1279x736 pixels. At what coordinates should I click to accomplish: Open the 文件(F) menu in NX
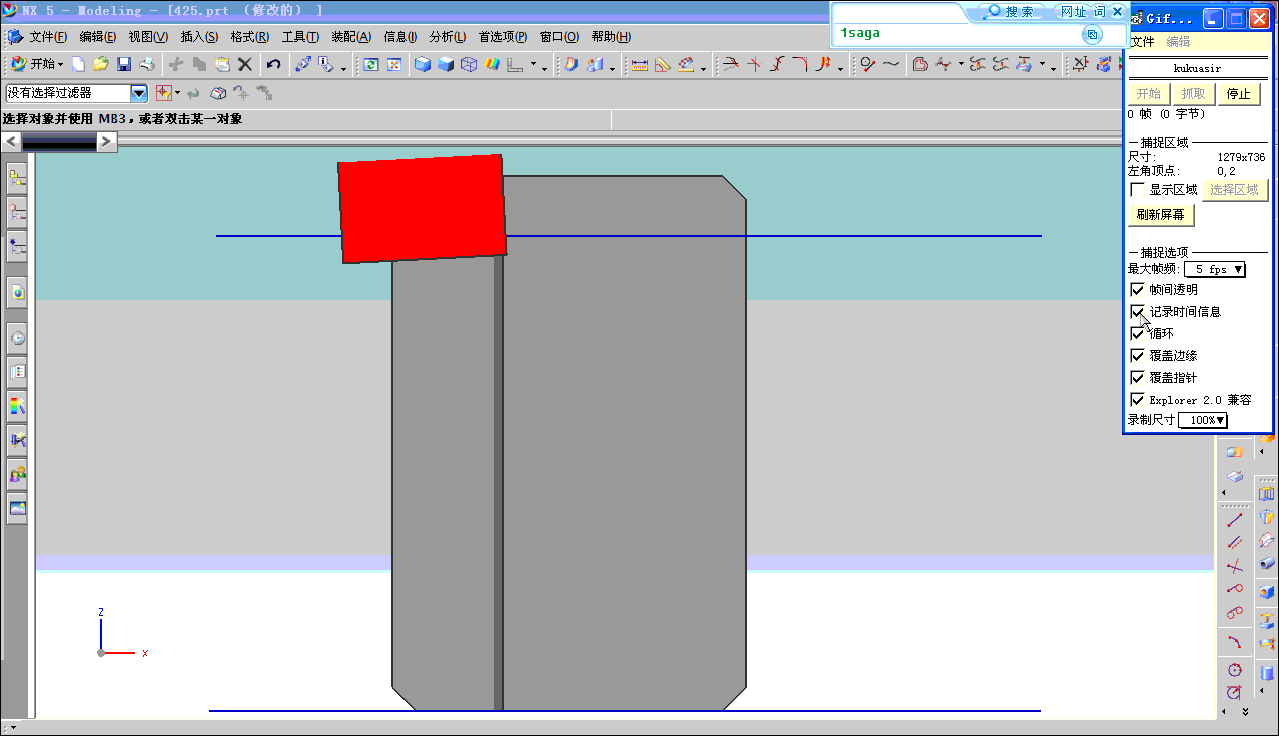48,37
